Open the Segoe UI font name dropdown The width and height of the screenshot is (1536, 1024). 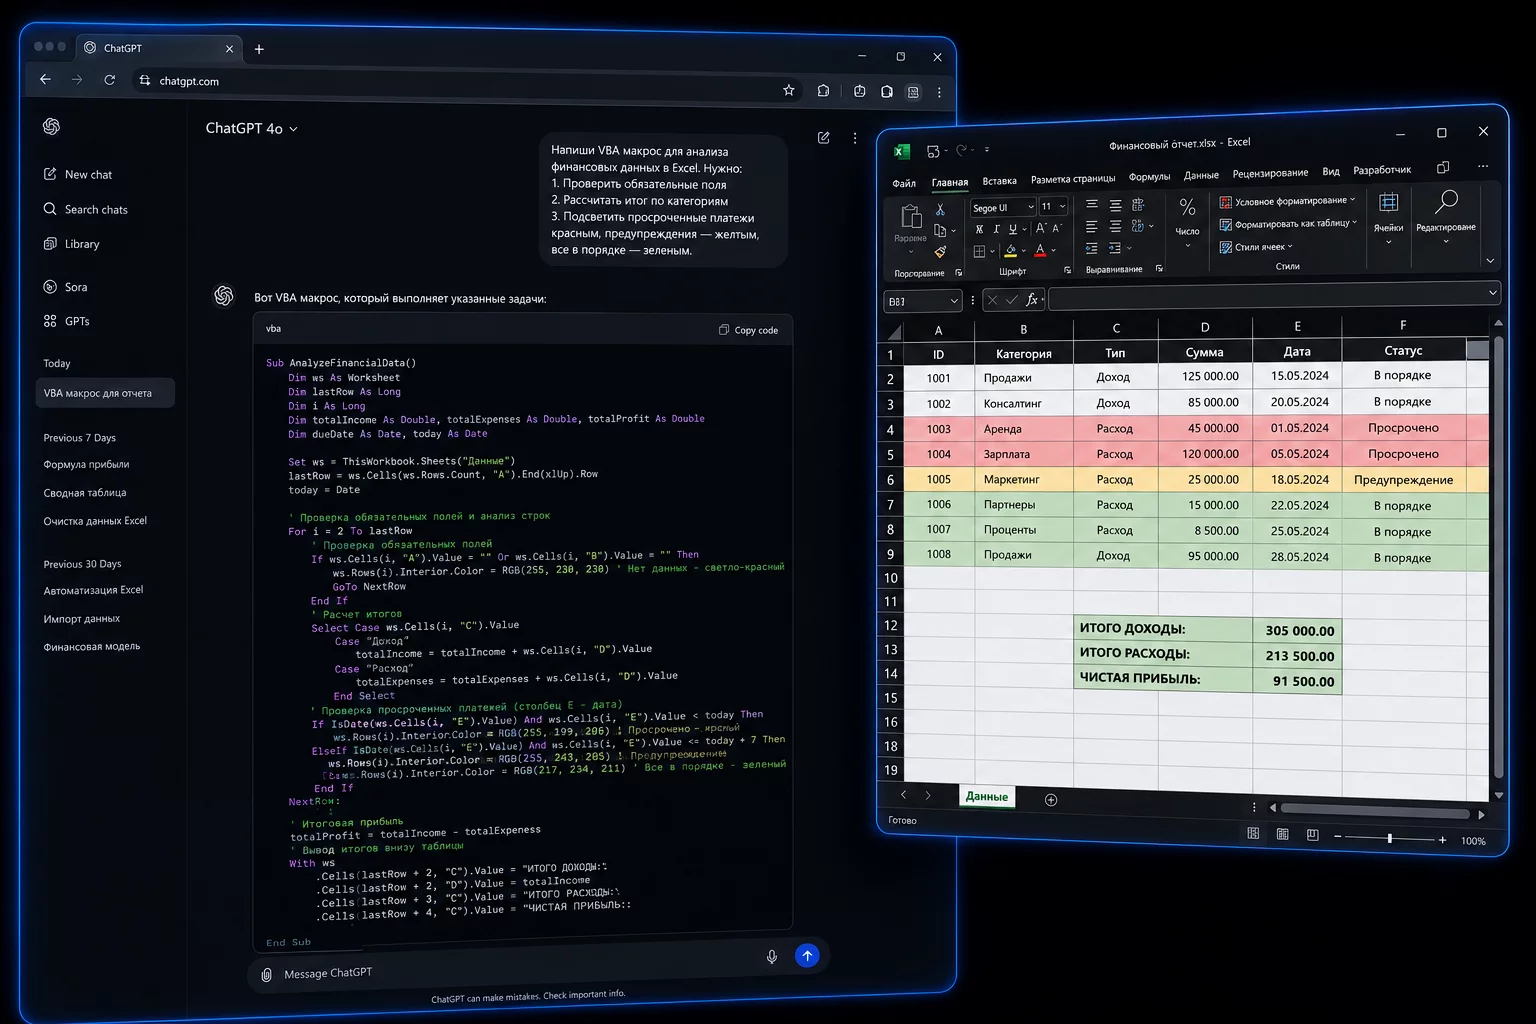[1030, 207]
